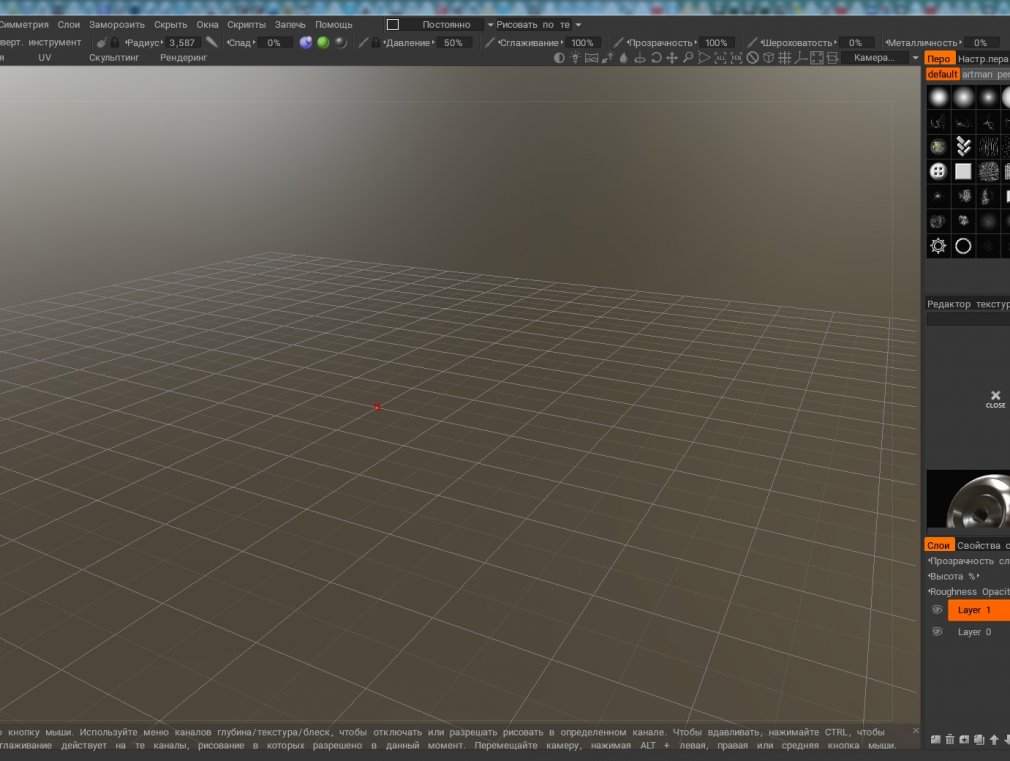1010x761 pixels.
Task: Toggle the axis display icon
Action: tap(801, 58)
